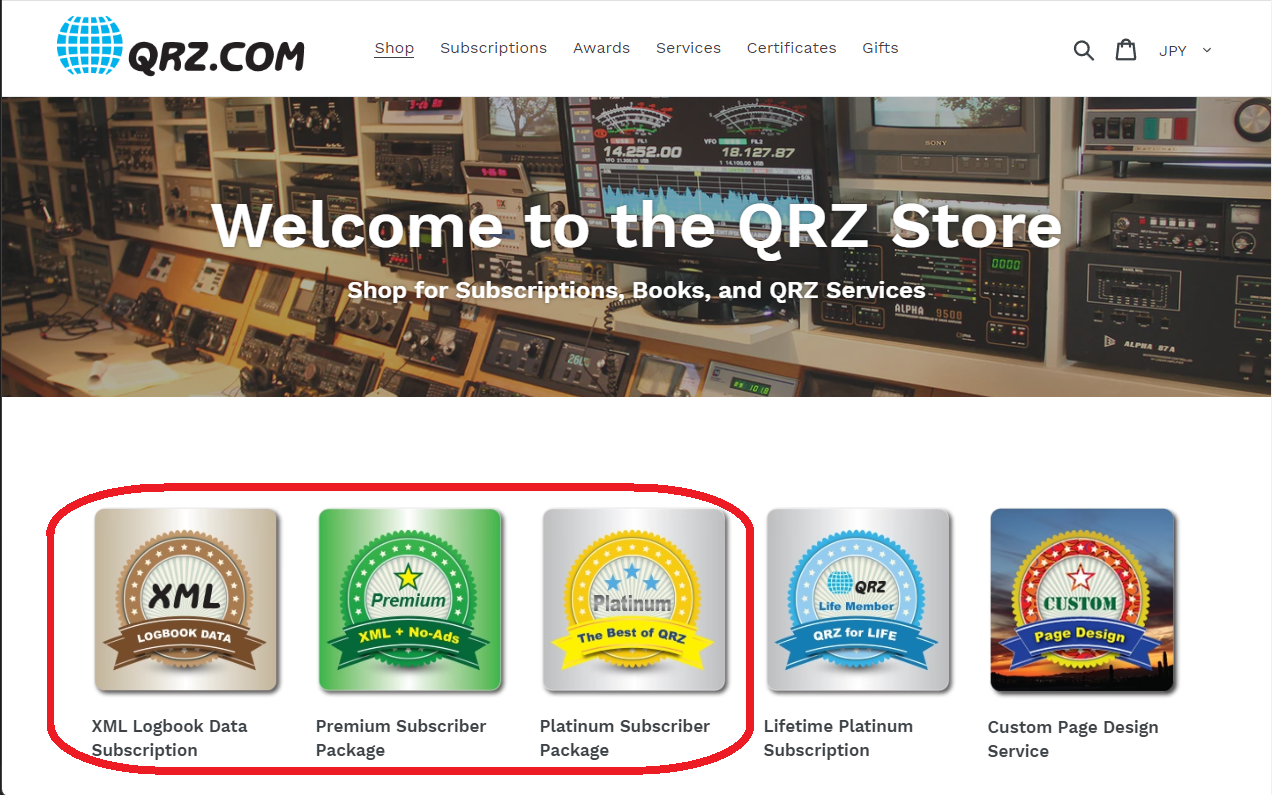Open the Shop menu item
Screen dimensions: 1272x795
point(394,48)
